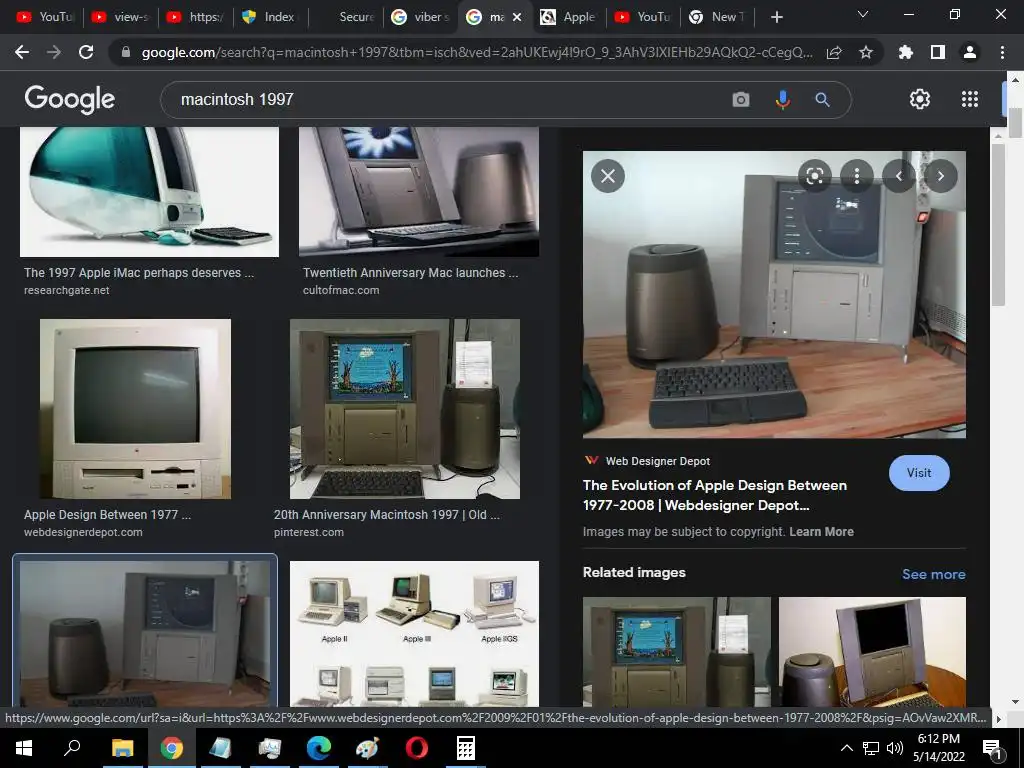The width and height of the screenshot is (1024, 768).
Task: Switch to the New Tab tab
Action: [x=717, y=17]
